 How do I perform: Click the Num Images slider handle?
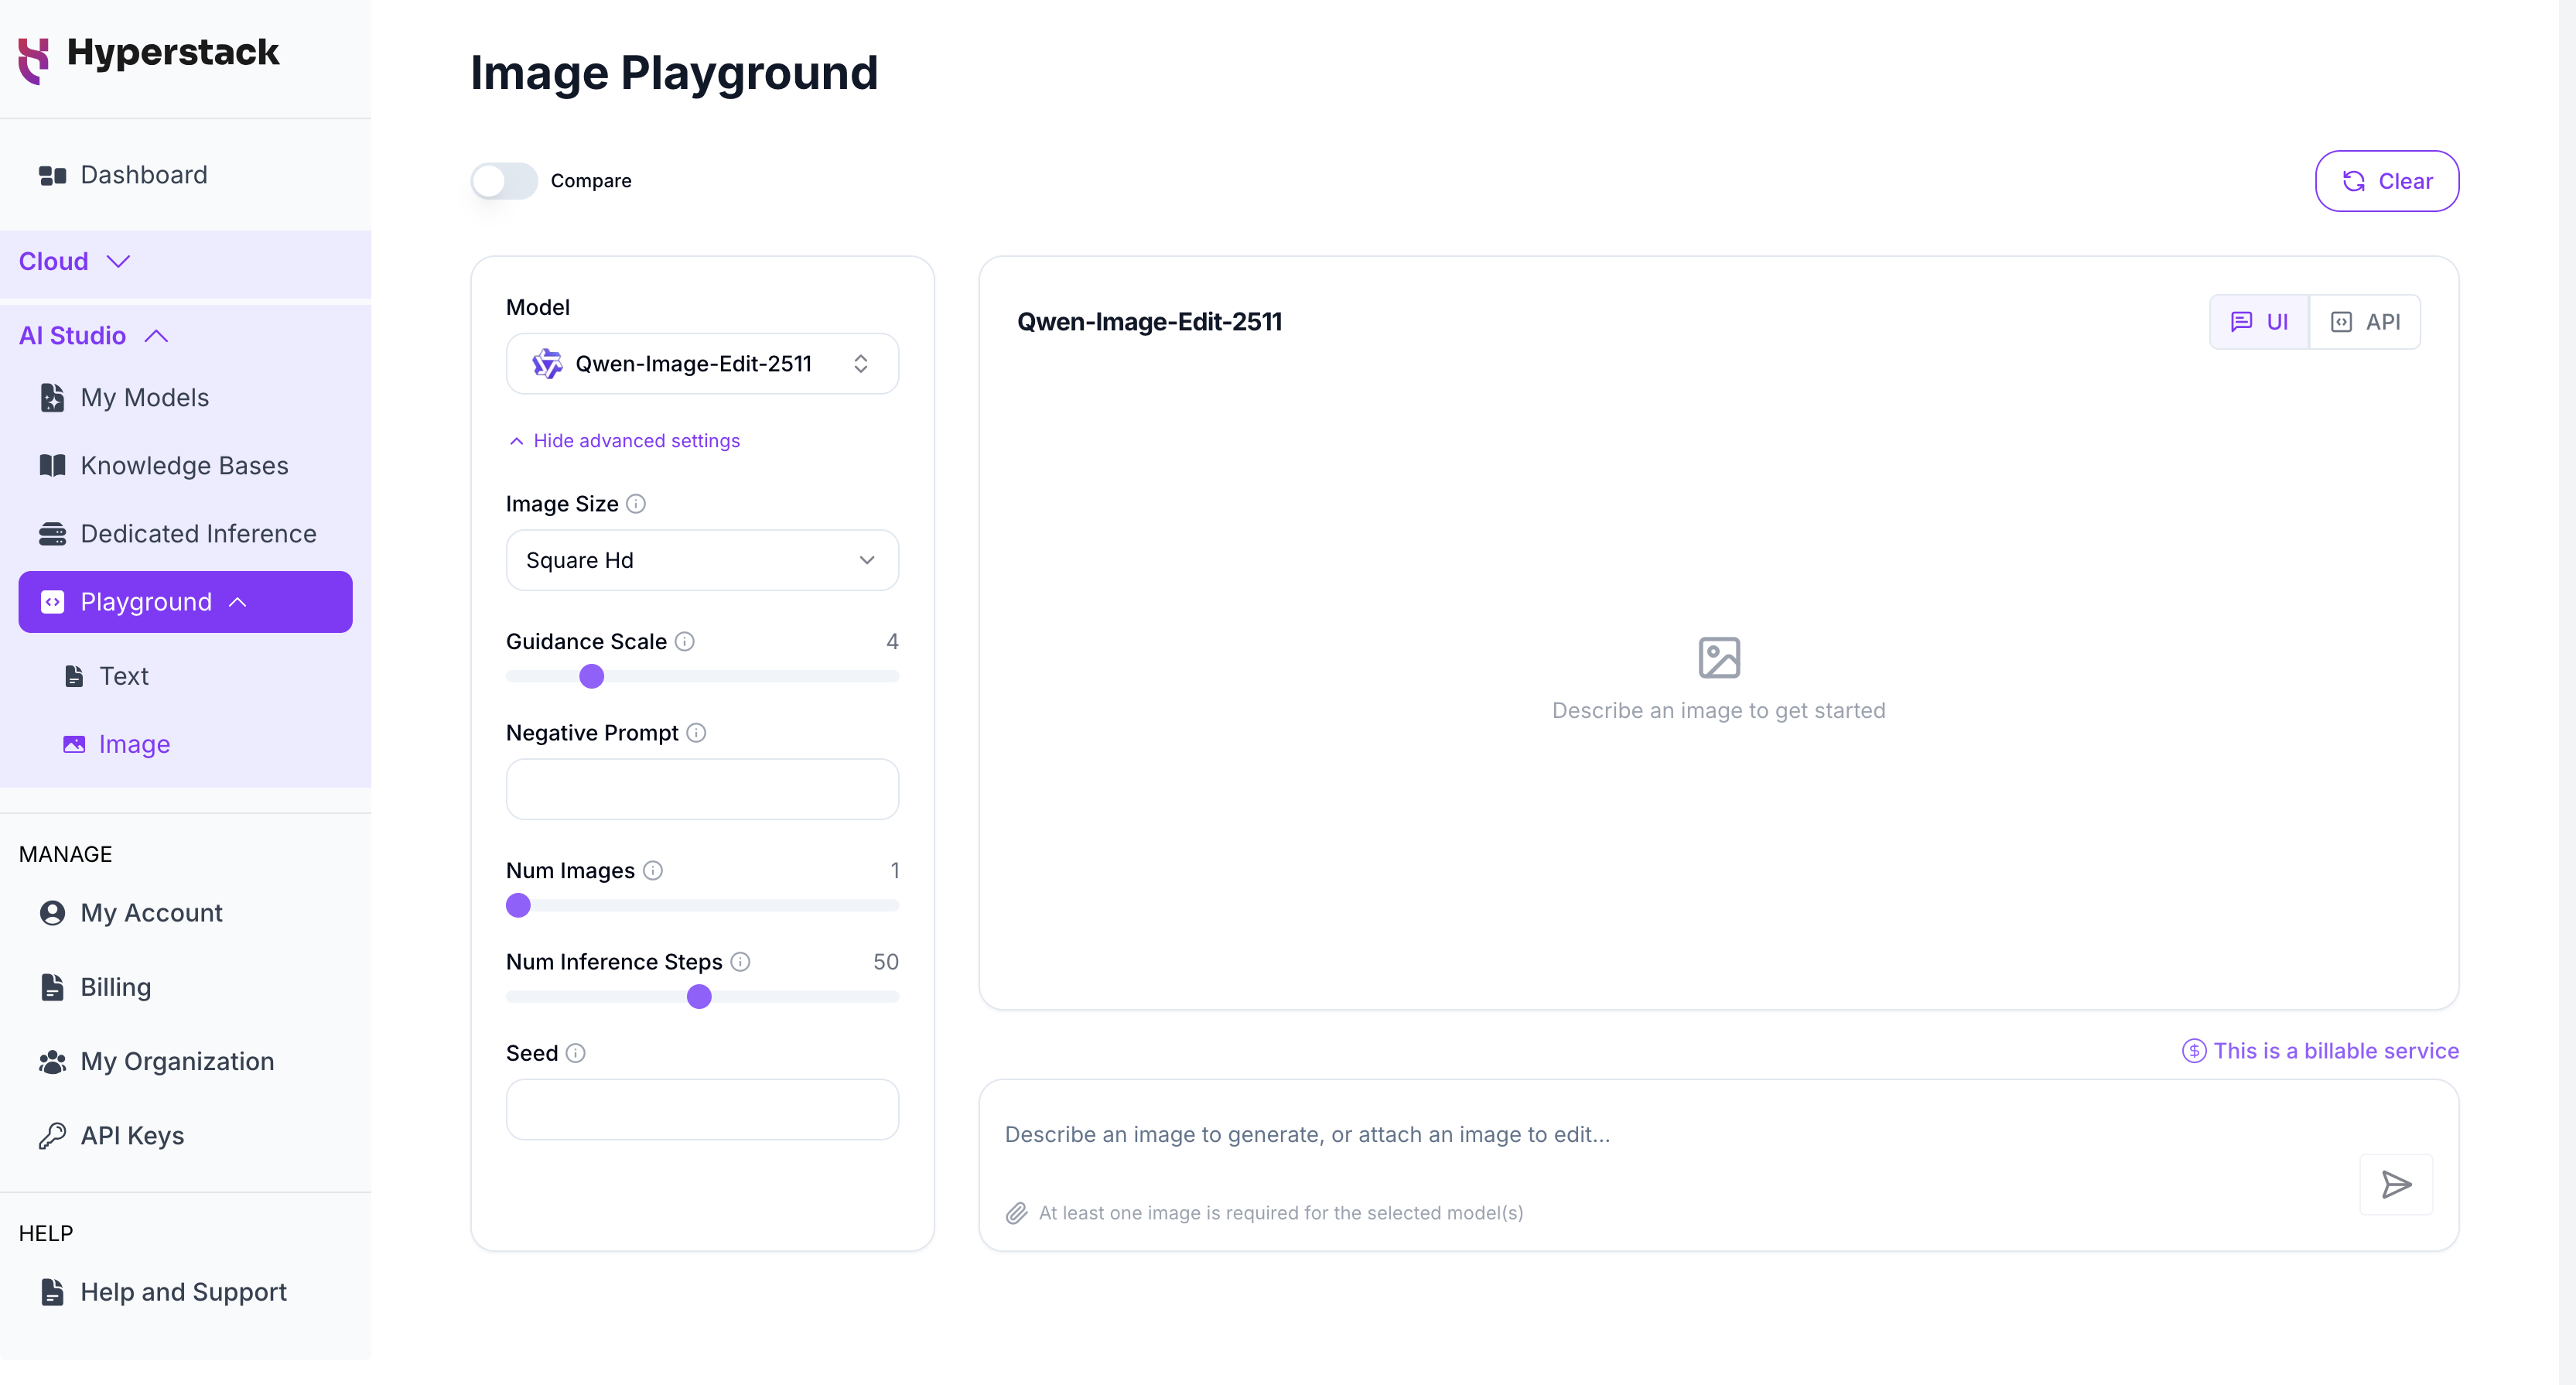(518, 906)
